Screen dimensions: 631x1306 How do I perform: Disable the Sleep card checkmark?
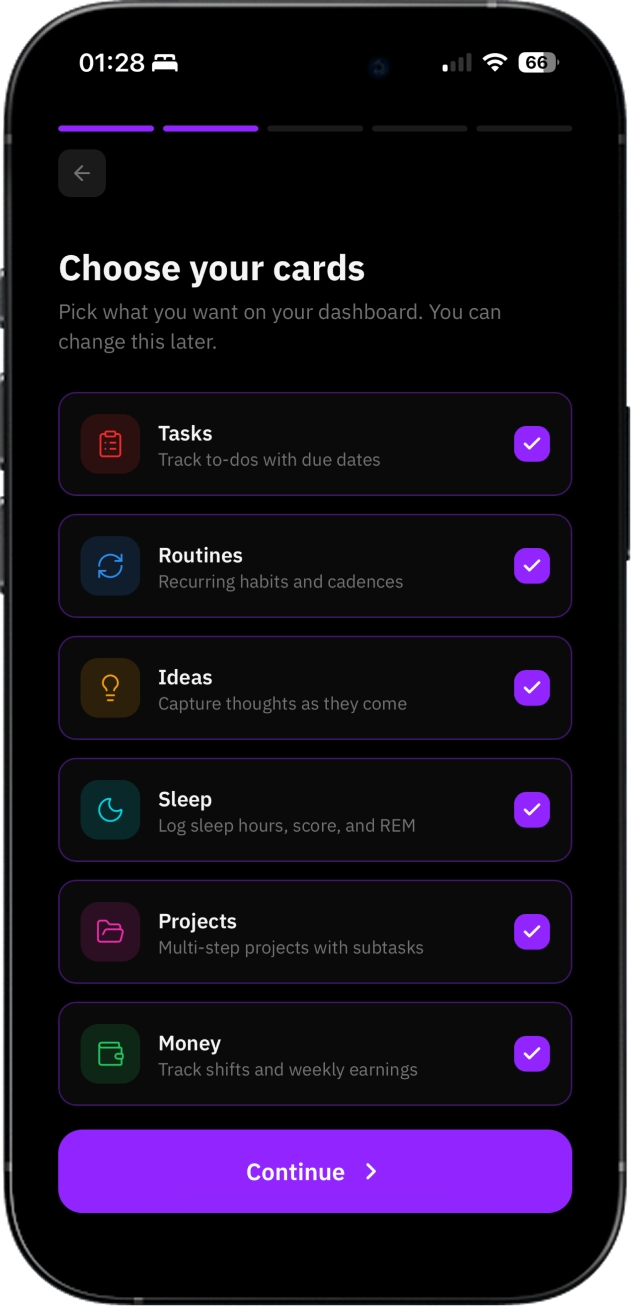coord(532,810)
